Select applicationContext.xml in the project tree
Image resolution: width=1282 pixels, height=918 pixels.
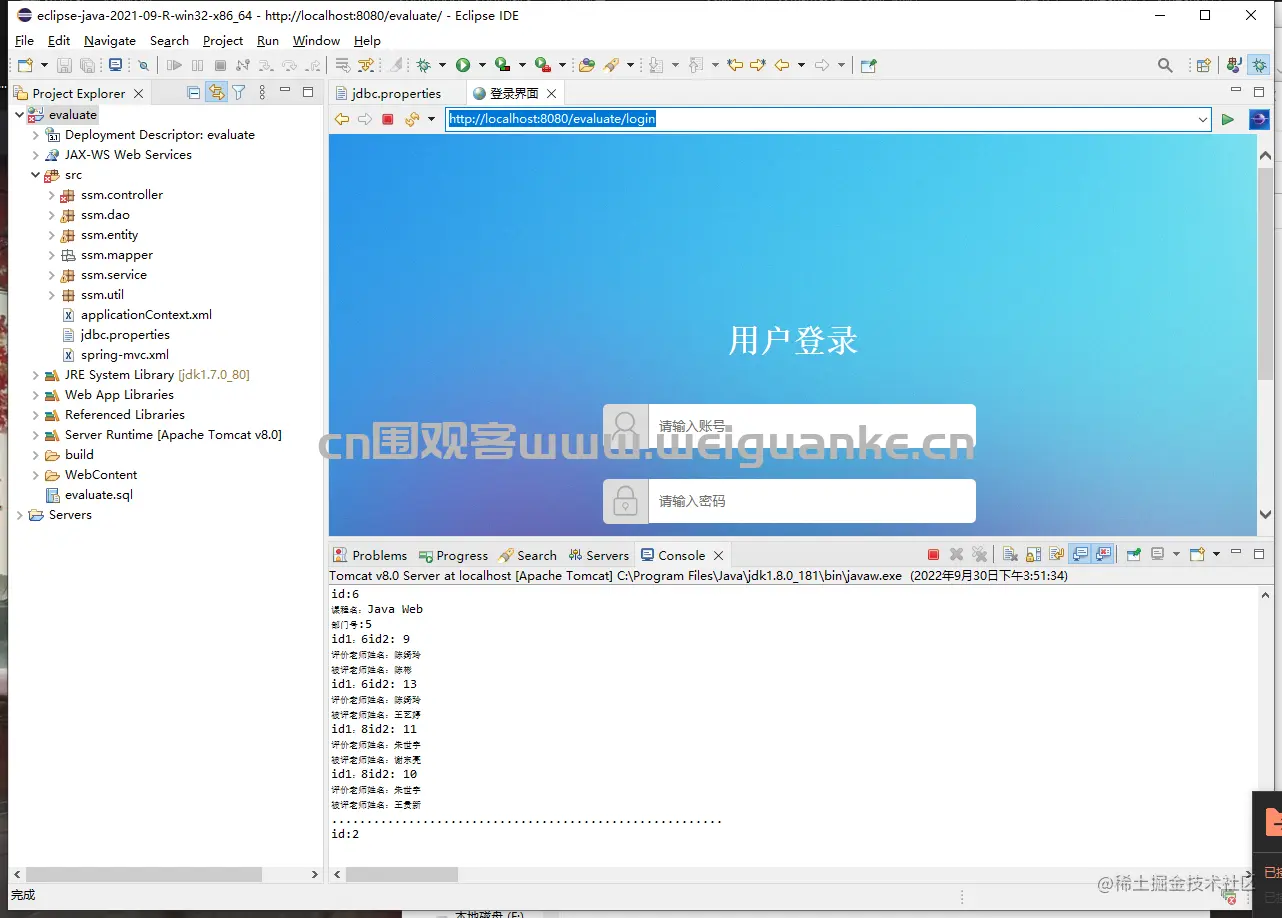point(146,315)
